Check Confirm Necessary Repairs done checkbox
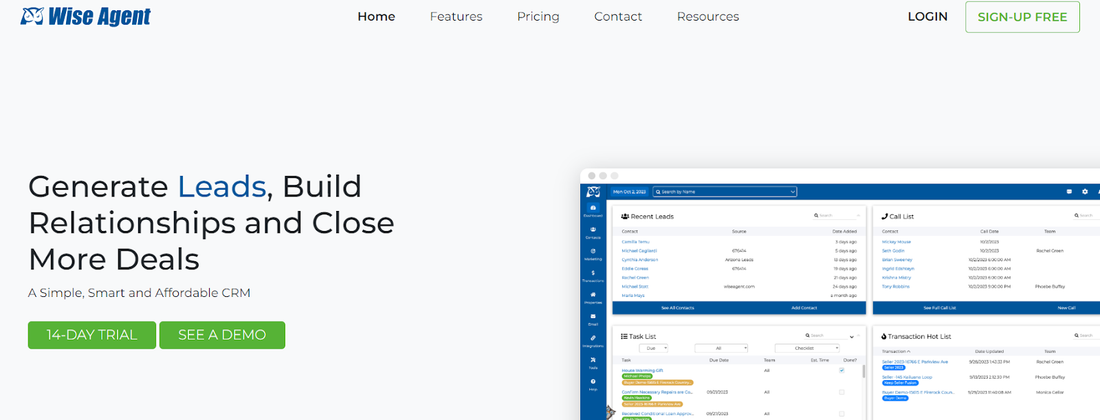This screenshot has height=420, width=1100. coord(842,392)
